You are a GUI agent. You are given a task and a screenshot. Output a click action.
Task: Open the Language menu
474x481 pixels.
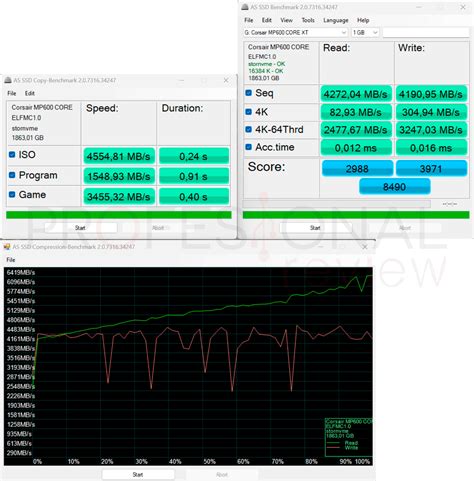pos(335,20)
